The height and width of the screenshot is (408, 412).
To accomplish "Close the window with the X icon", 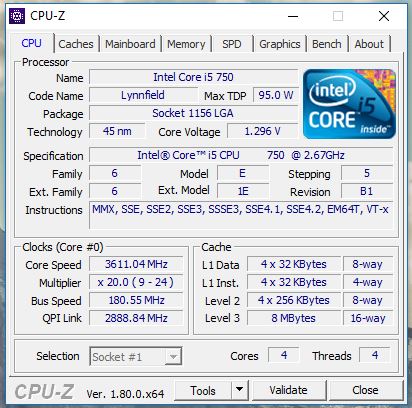I will pos(384,16).
